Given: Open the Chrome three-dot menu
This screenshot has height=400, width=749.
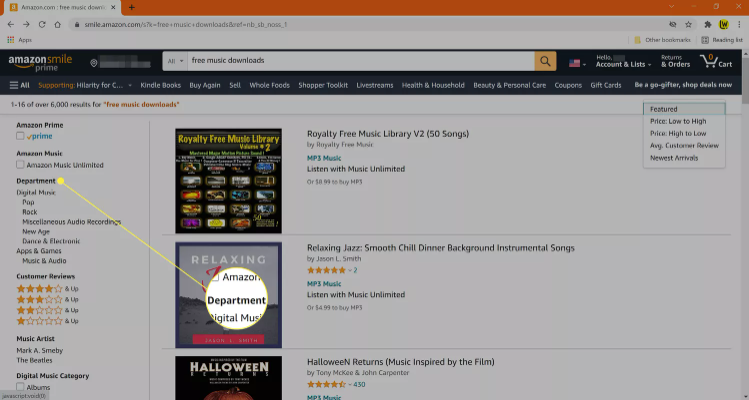Looking at the screenshot, I should coord(739,24).
